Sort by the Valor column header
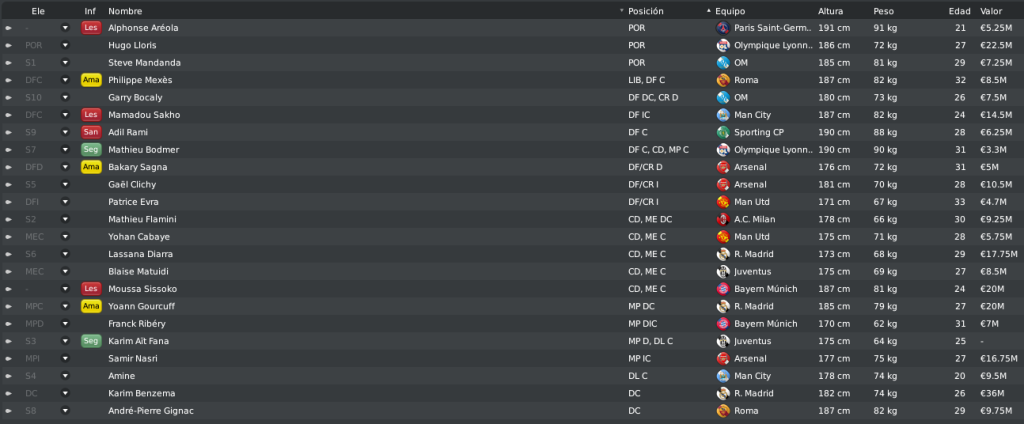This screenshot has height=424, width=1024. click(991, 11)
